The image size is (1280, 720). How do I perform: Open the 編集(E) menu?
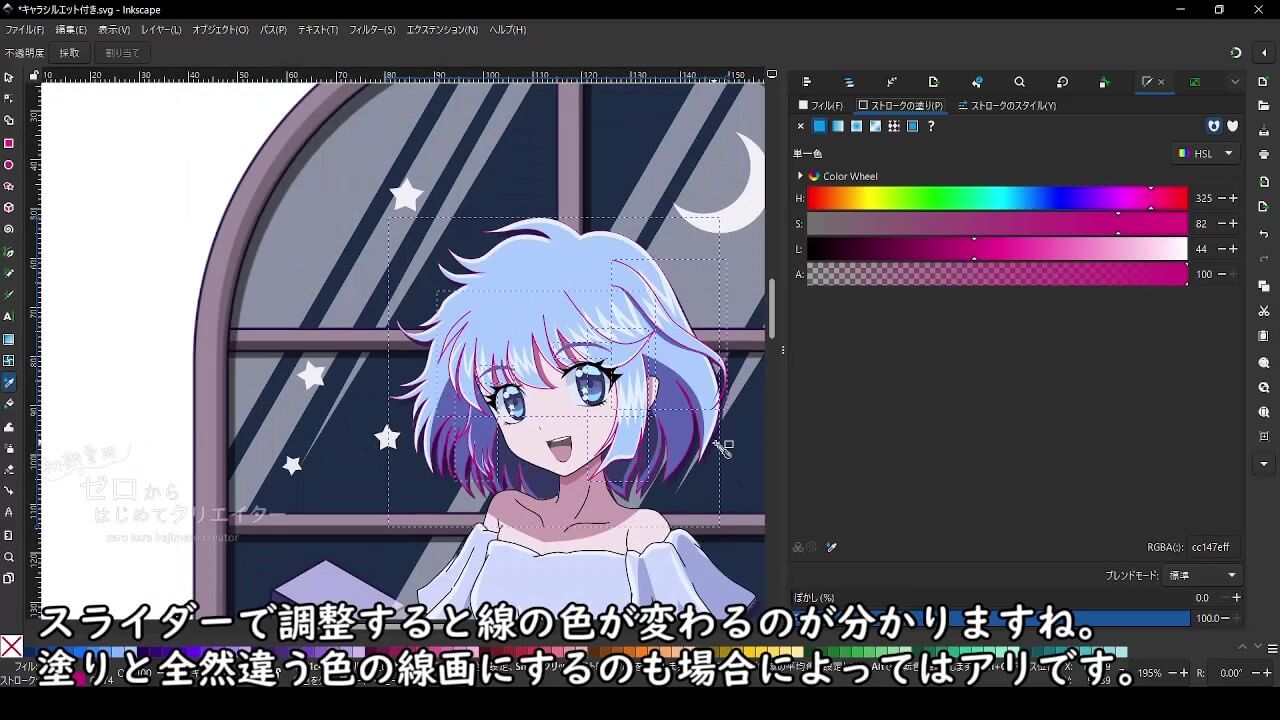point(71,30)
